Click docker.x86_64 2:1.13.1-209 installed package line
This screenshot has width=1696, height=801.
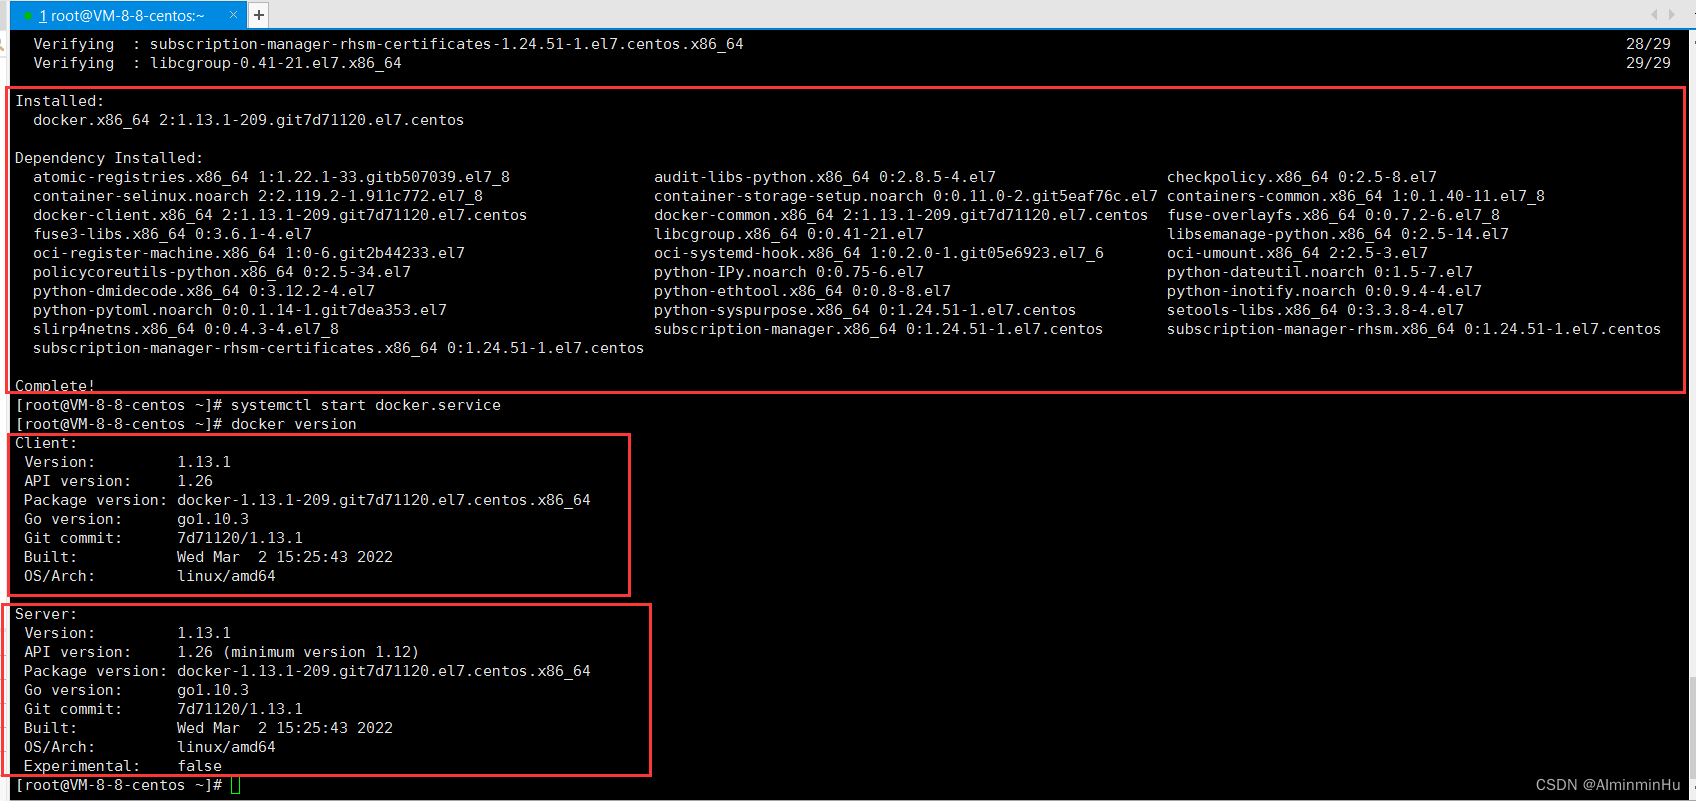[248, 120]
